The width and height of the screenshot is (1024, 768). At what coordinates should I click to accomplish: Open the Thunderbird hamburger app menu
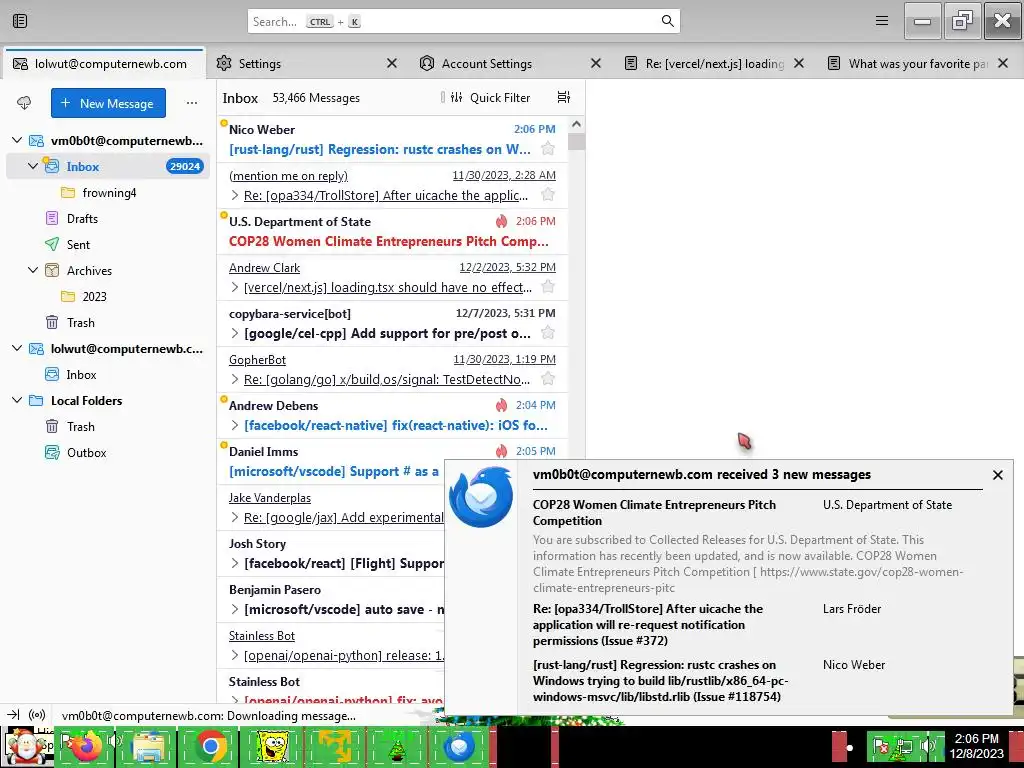[x=882, y=21]
